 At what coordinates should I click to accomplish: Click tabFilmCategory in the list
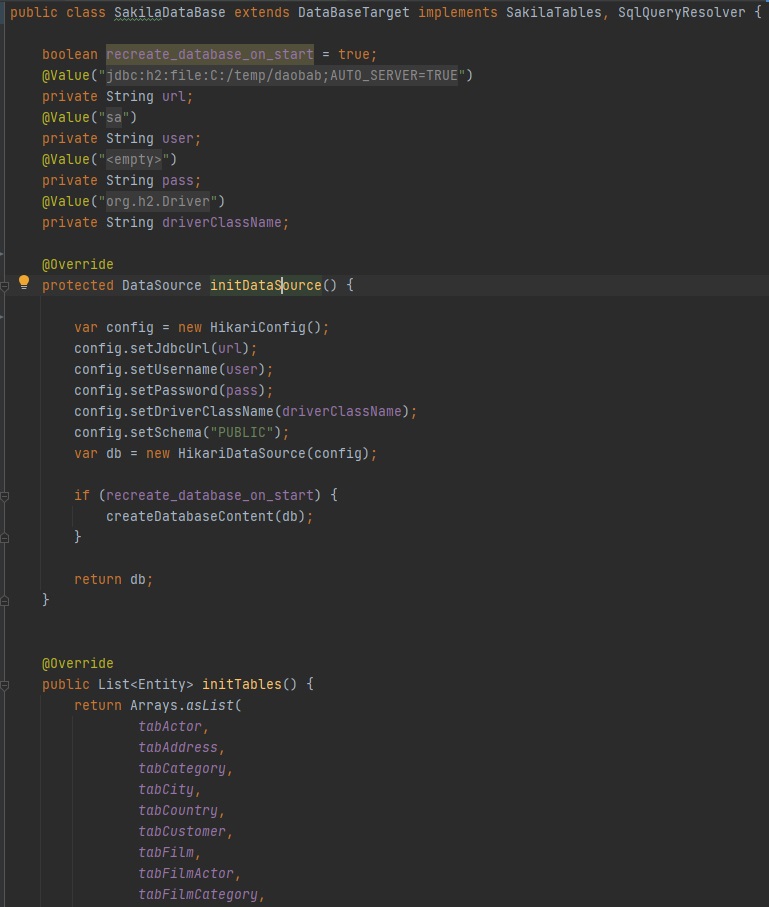click(198, 895)
